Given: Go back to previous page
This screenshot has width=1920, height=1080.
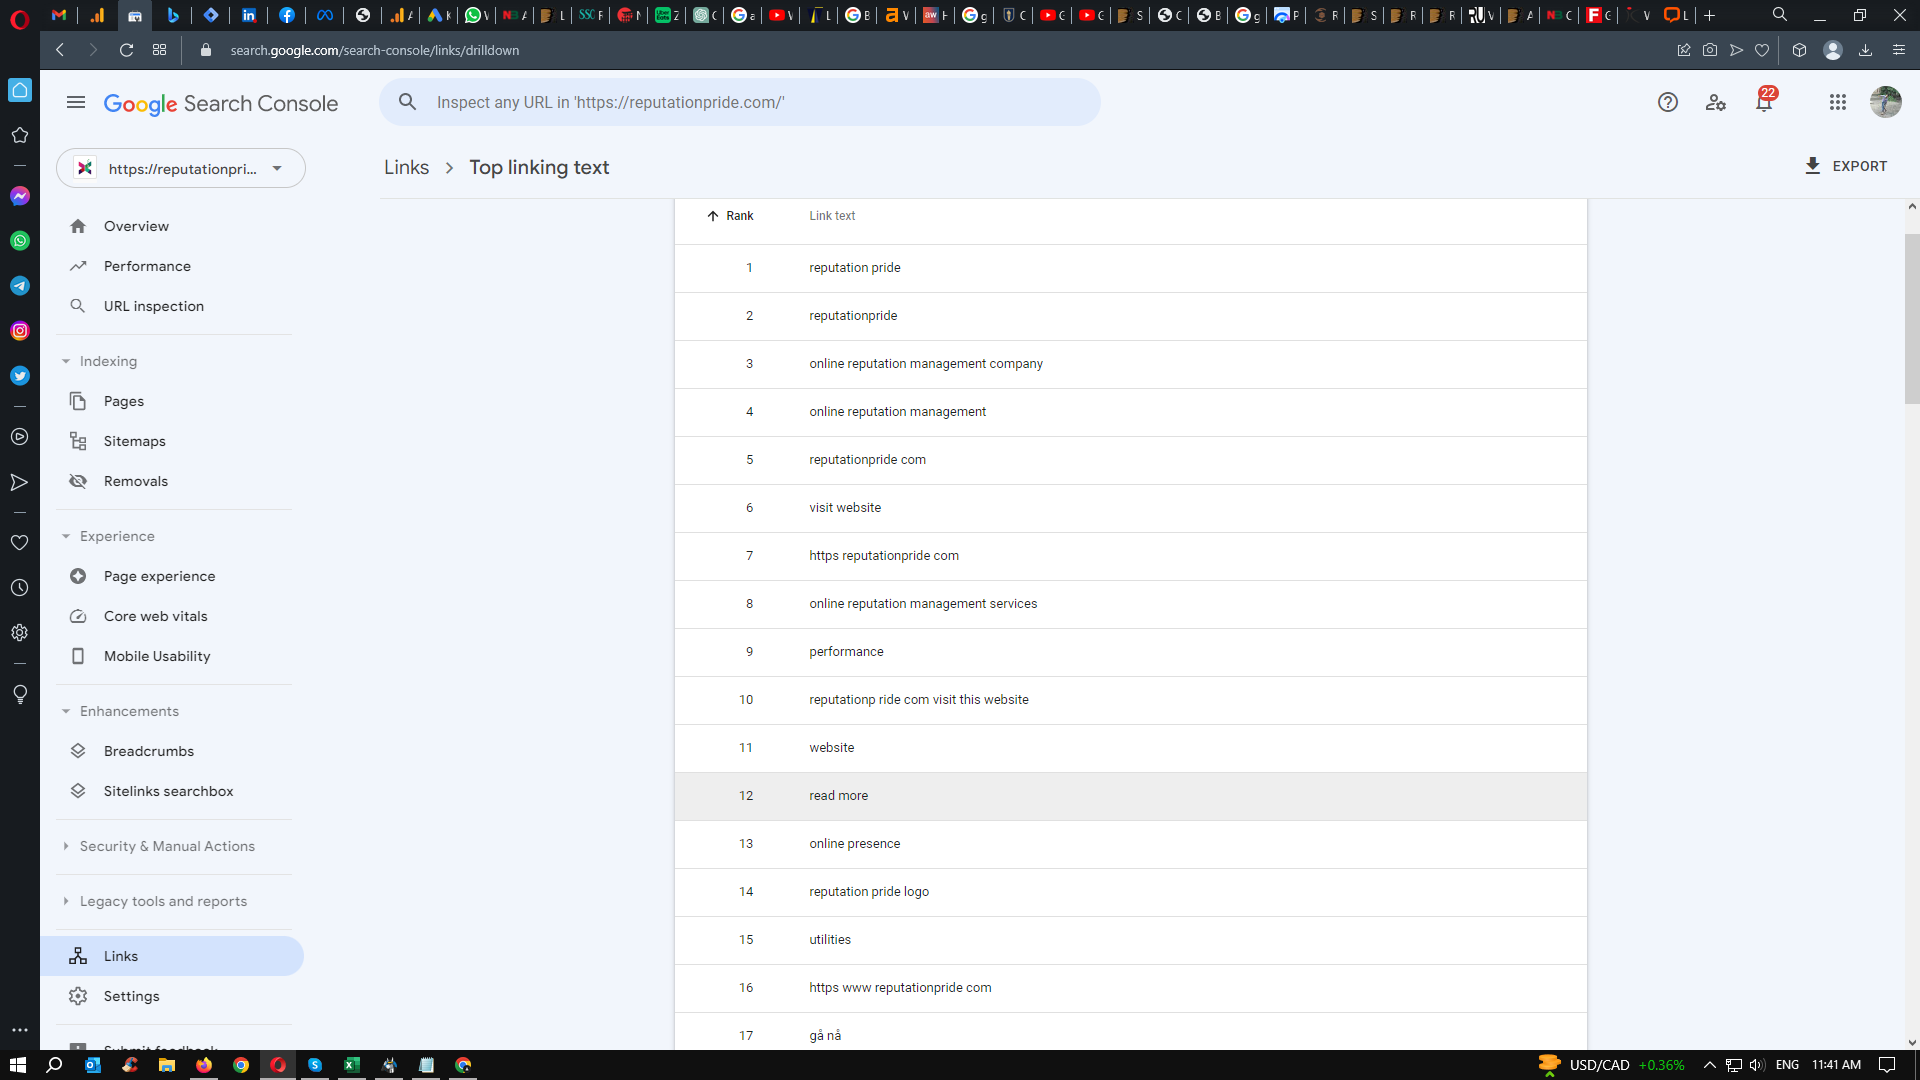Looking at the screenshot, I should point(60,50).
